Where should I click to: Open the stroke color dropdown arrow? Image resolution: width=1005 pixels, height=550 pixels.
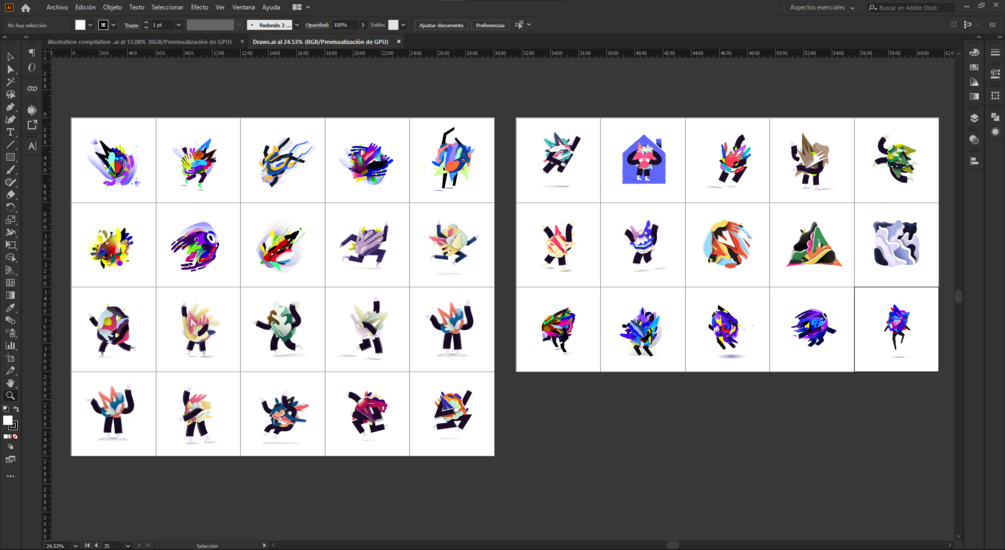coord(113,25)
